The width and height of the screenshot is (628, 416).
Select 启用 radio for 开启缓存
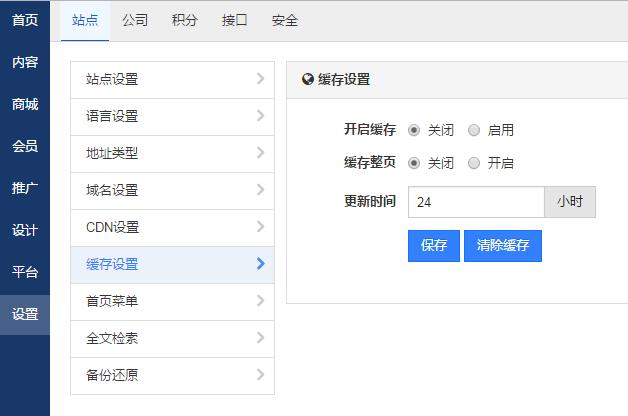click(474, 130)
